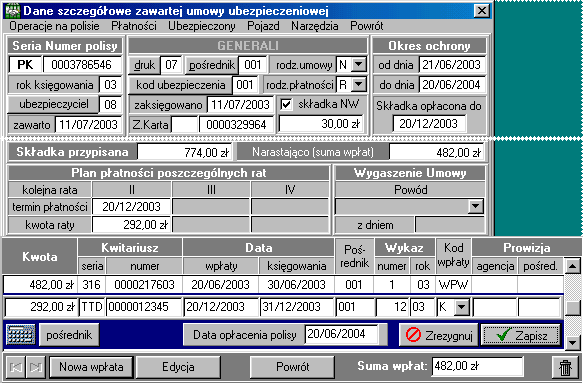The width and height of the screenshot is (583, 383).
Task: Go to first record arrow icon
Action: coord(16,367)
